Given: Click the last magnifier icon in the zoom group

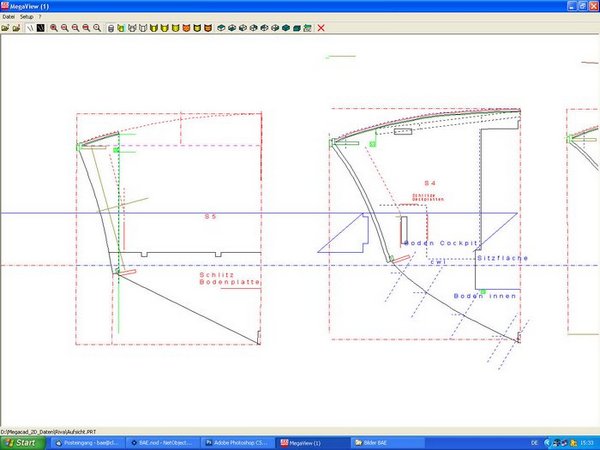Looking at the screenshot, I should 97,28.
